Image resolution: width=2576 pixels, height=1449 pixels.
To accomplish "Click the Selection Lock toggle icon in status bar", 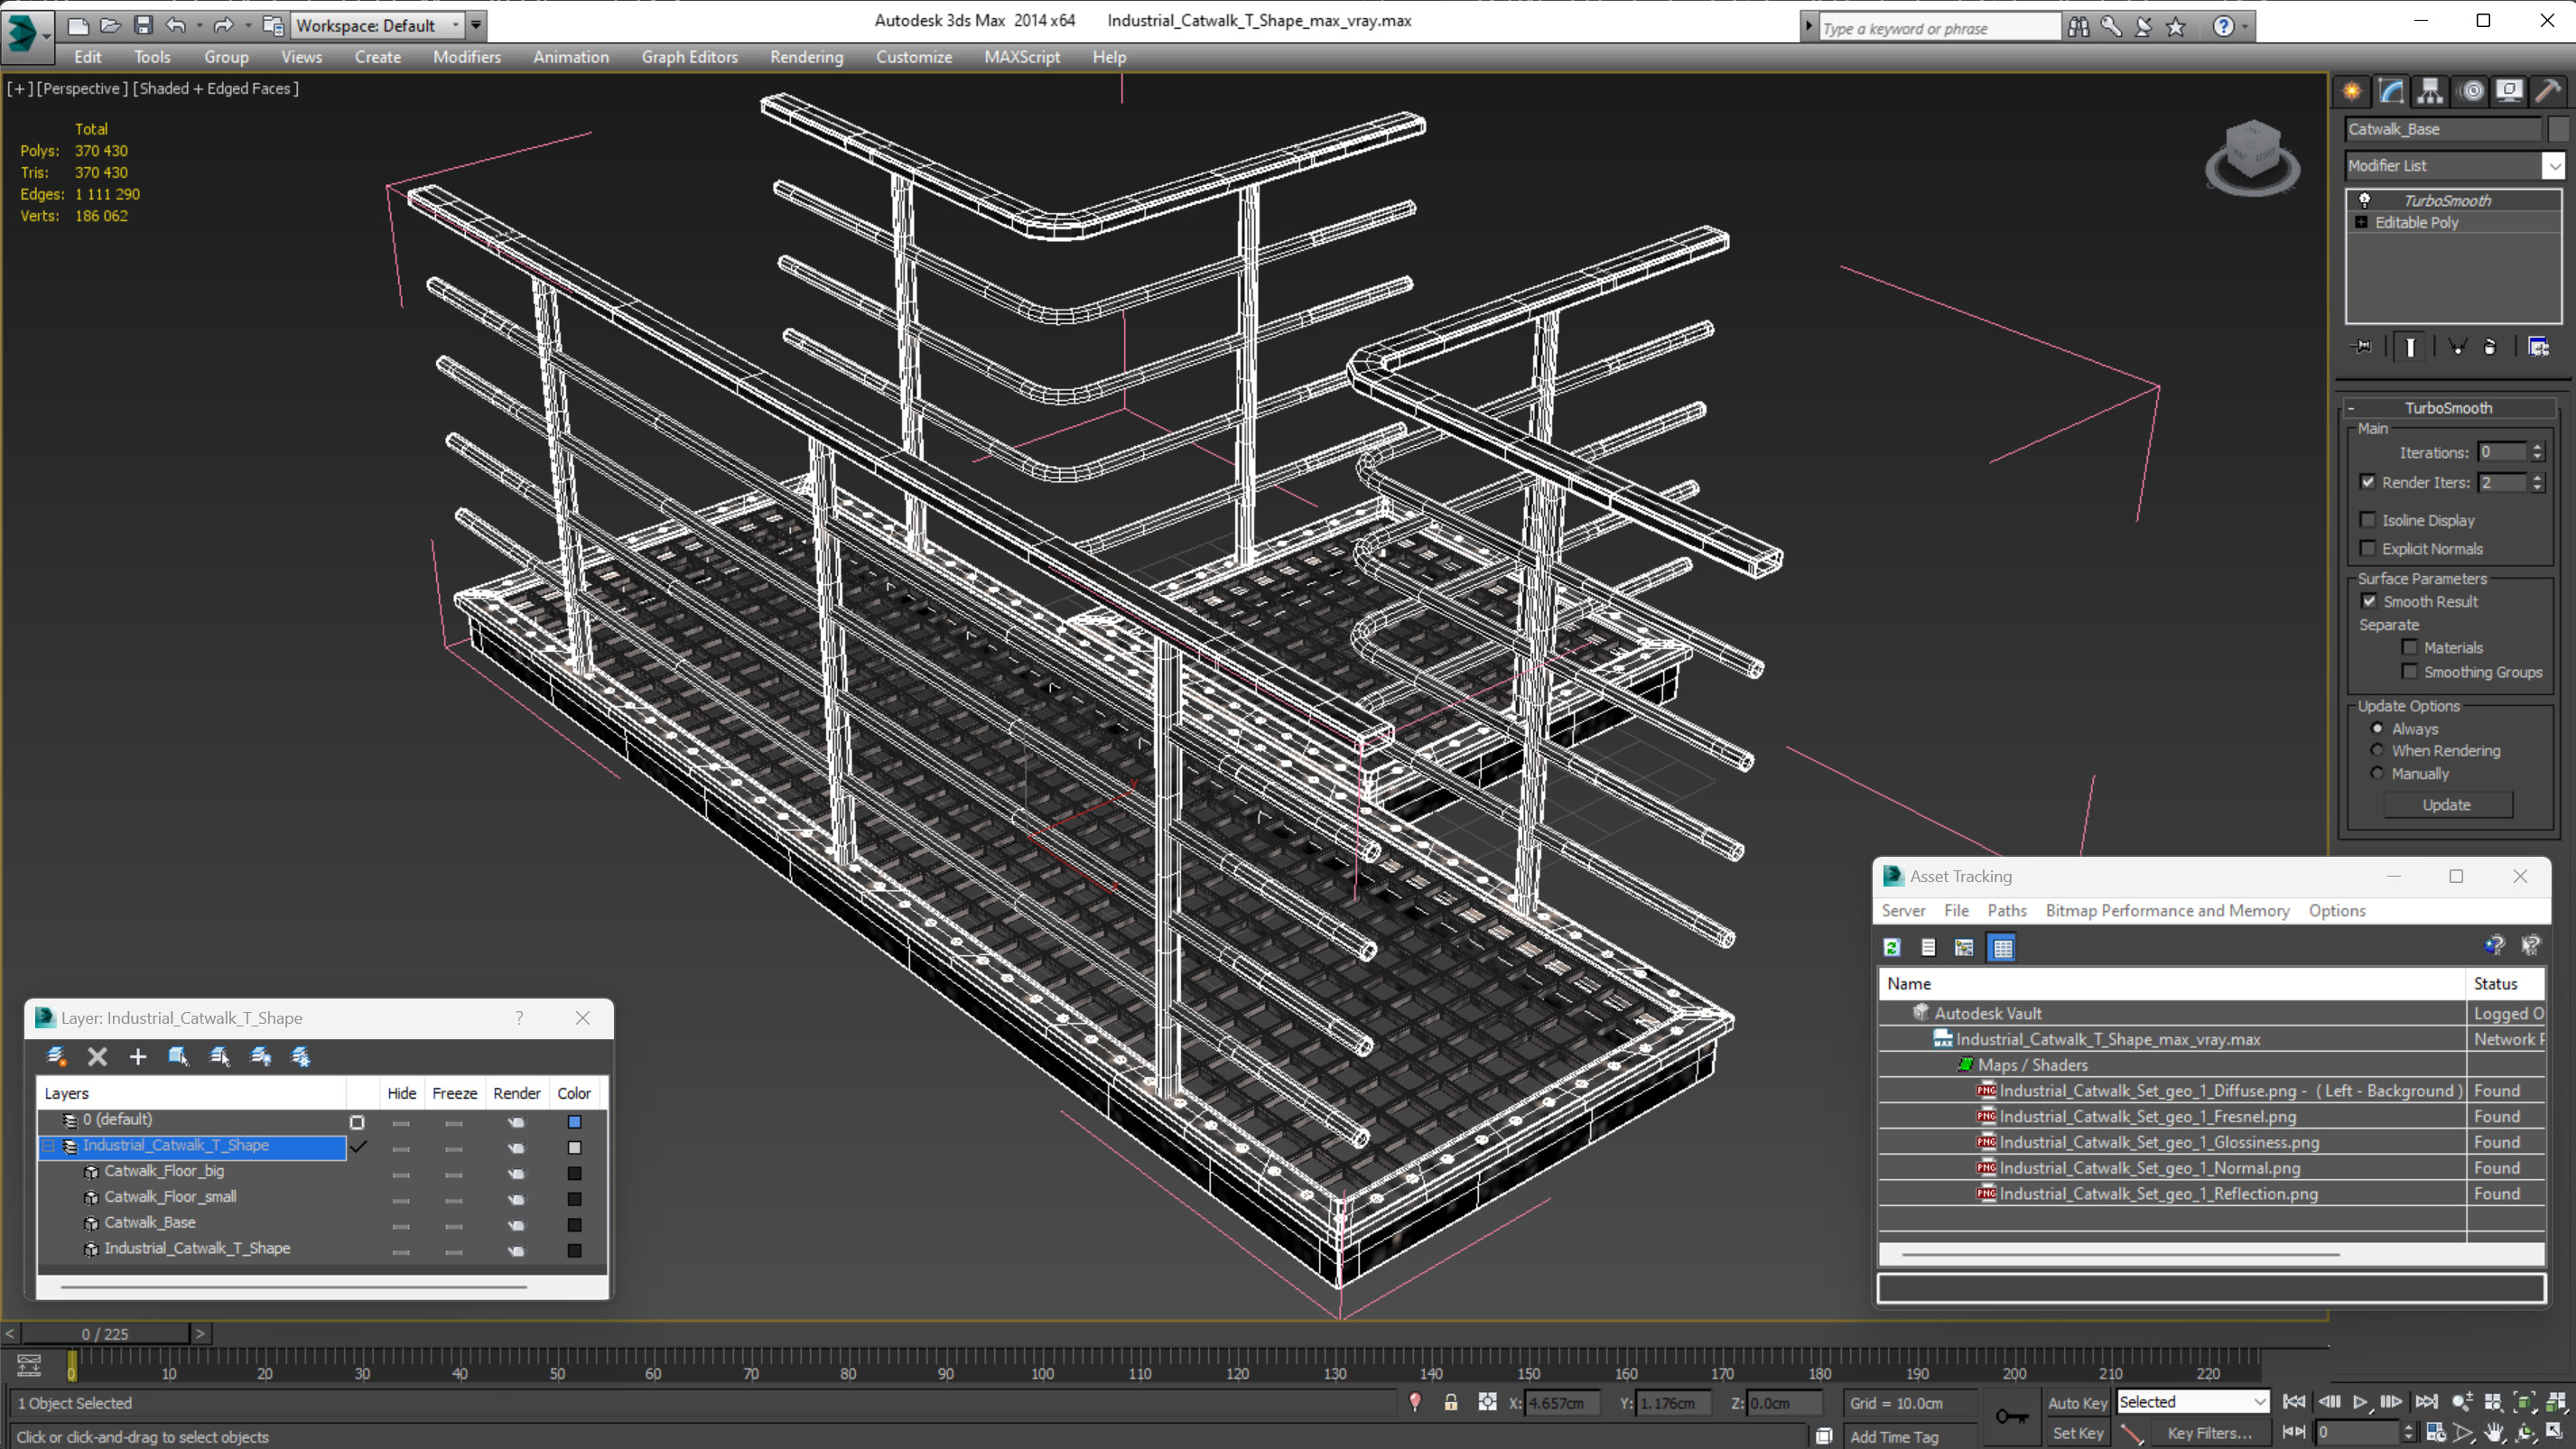I will (x=1451, y=1402).
